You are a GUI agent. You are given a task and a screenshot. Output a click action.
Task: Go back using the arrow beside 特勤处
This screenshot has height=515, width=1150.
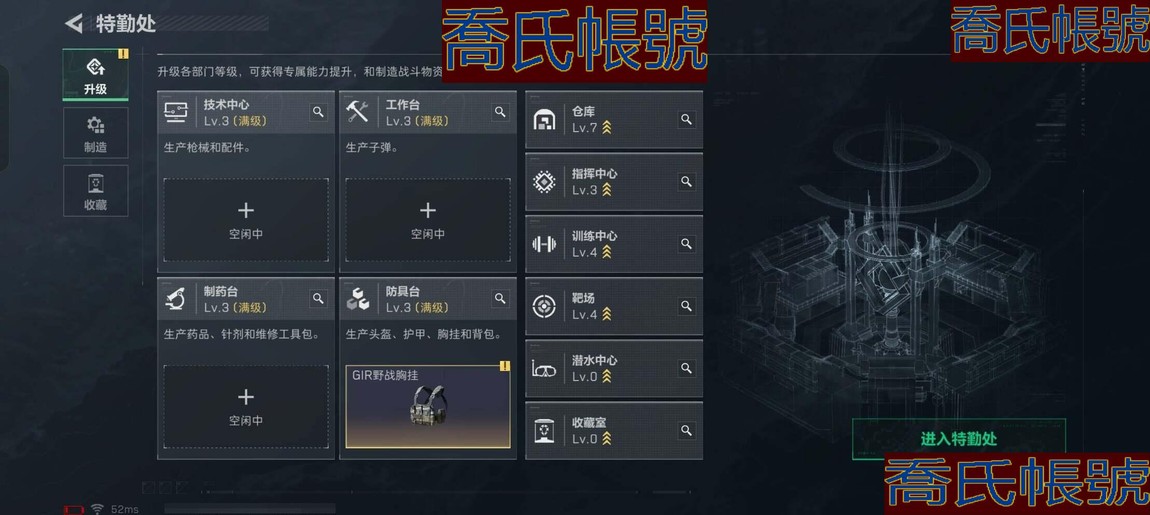click(73, 23)
